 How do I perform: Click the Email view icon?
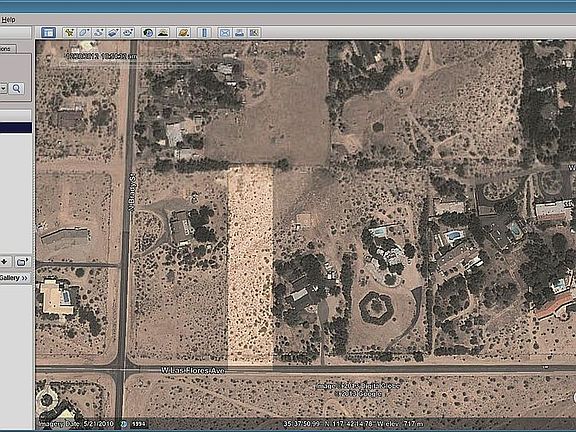click(x=225, y=33)
